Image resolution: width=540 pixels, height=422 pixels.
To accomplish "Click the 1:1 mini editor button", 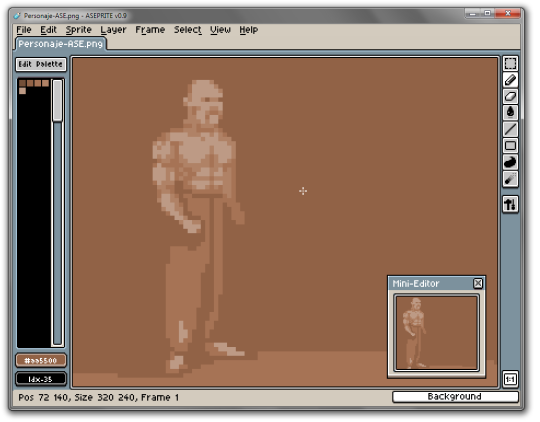I will pyautogui.click(x=510, y=379).
